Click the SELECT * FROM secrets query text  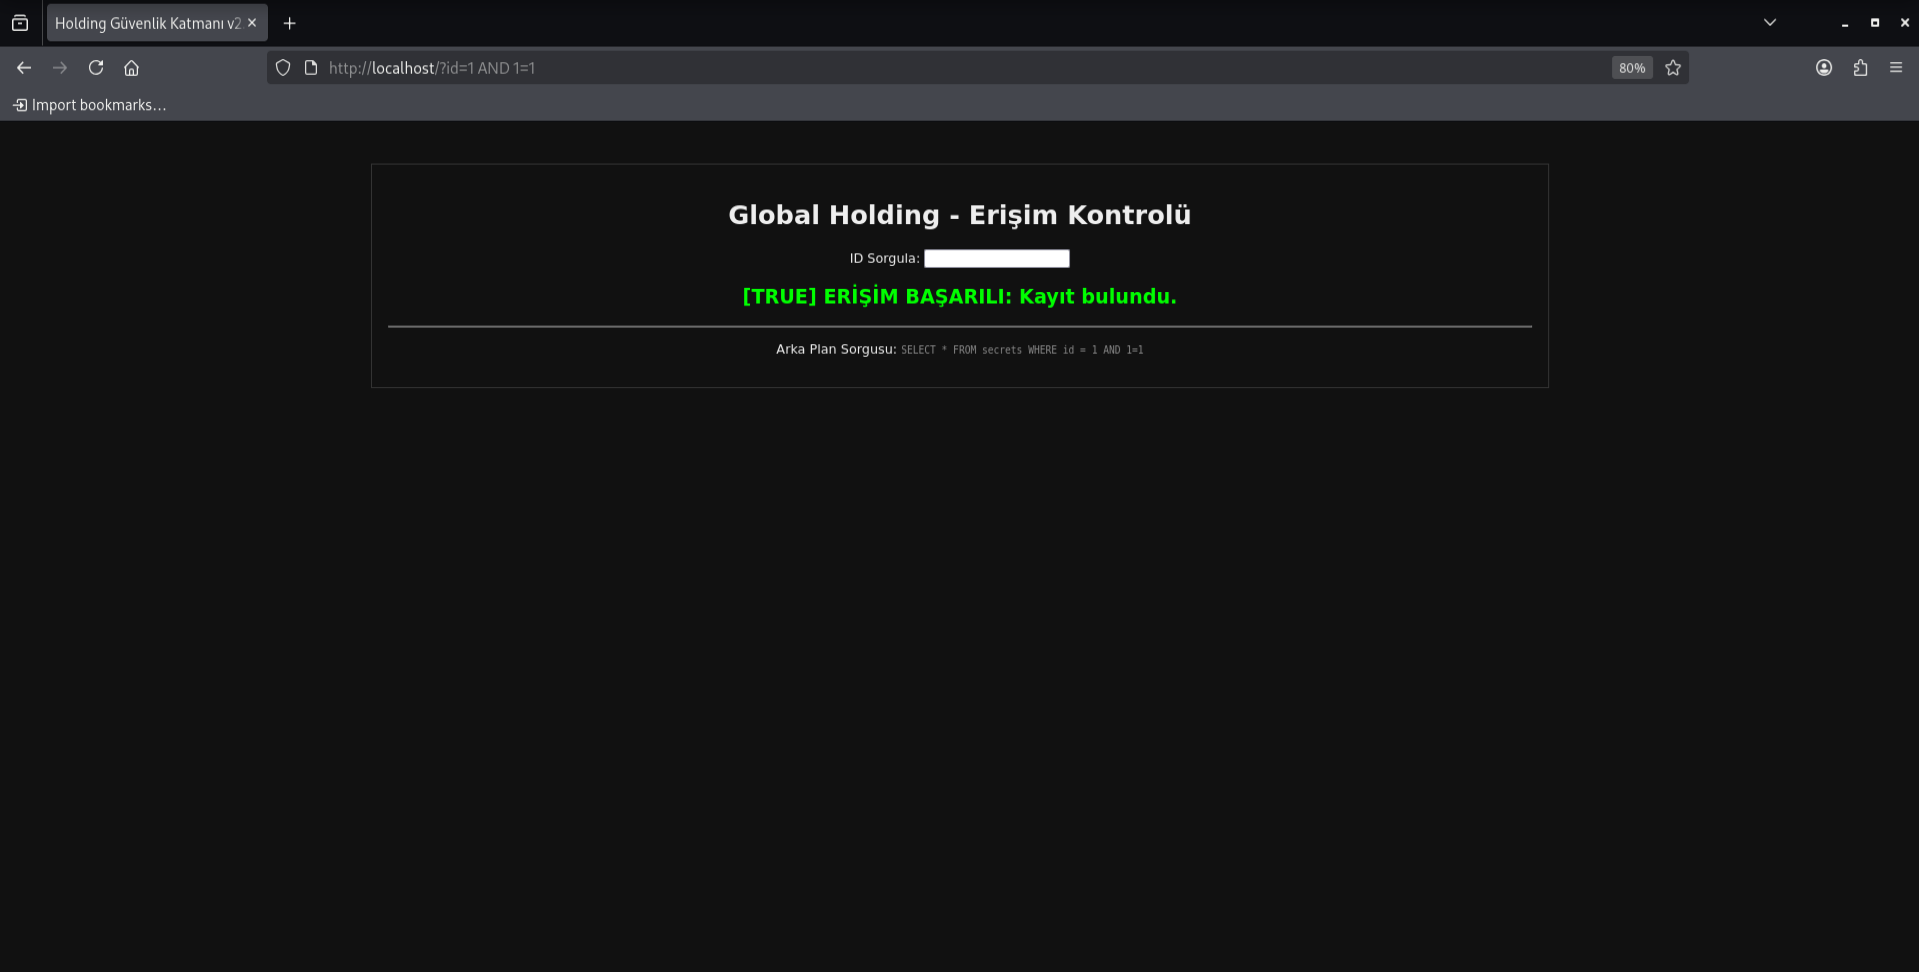tap(1022, 350)
